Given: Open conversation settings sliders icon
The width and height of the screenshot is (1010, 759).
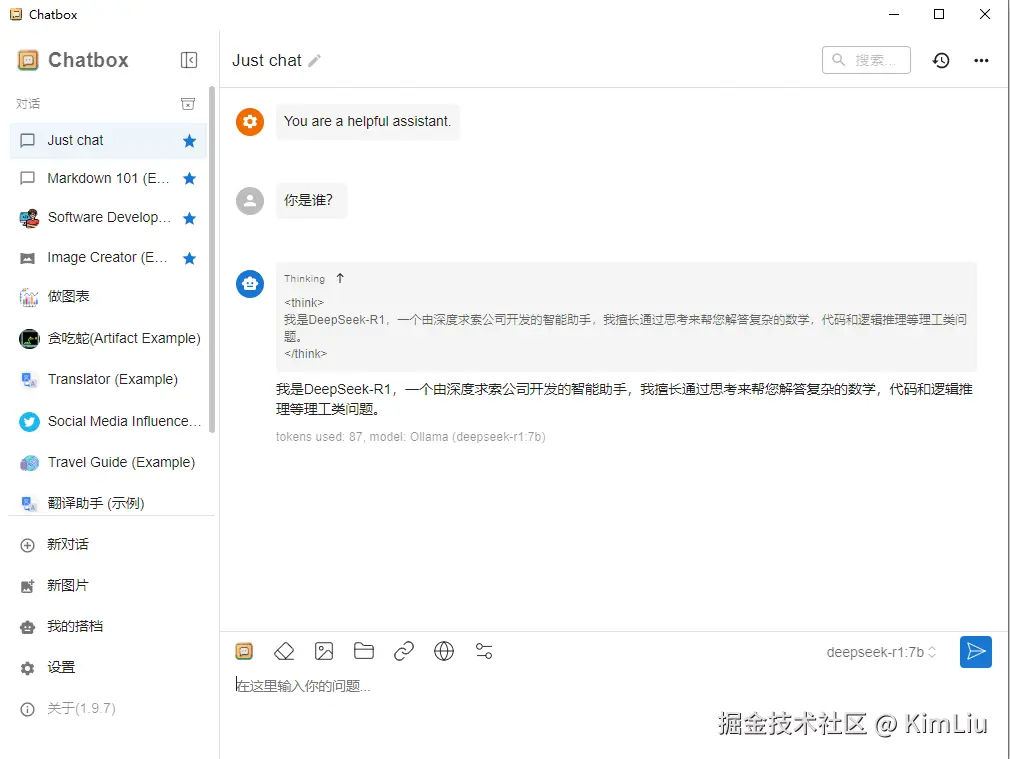Looking at the screenshot, I should pos(484,651).
